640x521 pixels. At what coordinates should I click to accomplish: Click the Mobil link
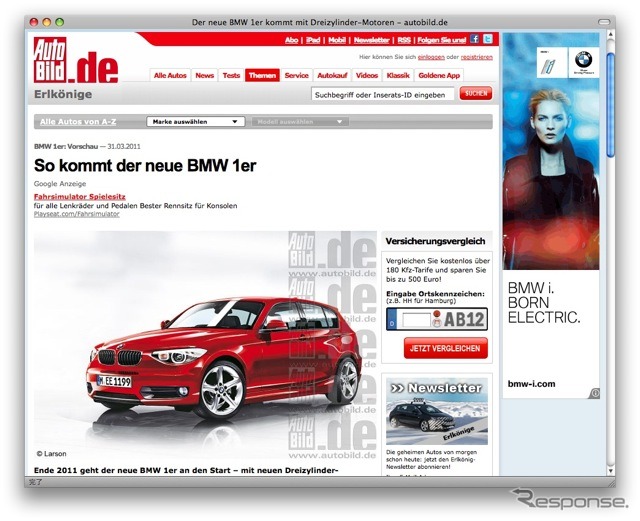tap(337, 40)
